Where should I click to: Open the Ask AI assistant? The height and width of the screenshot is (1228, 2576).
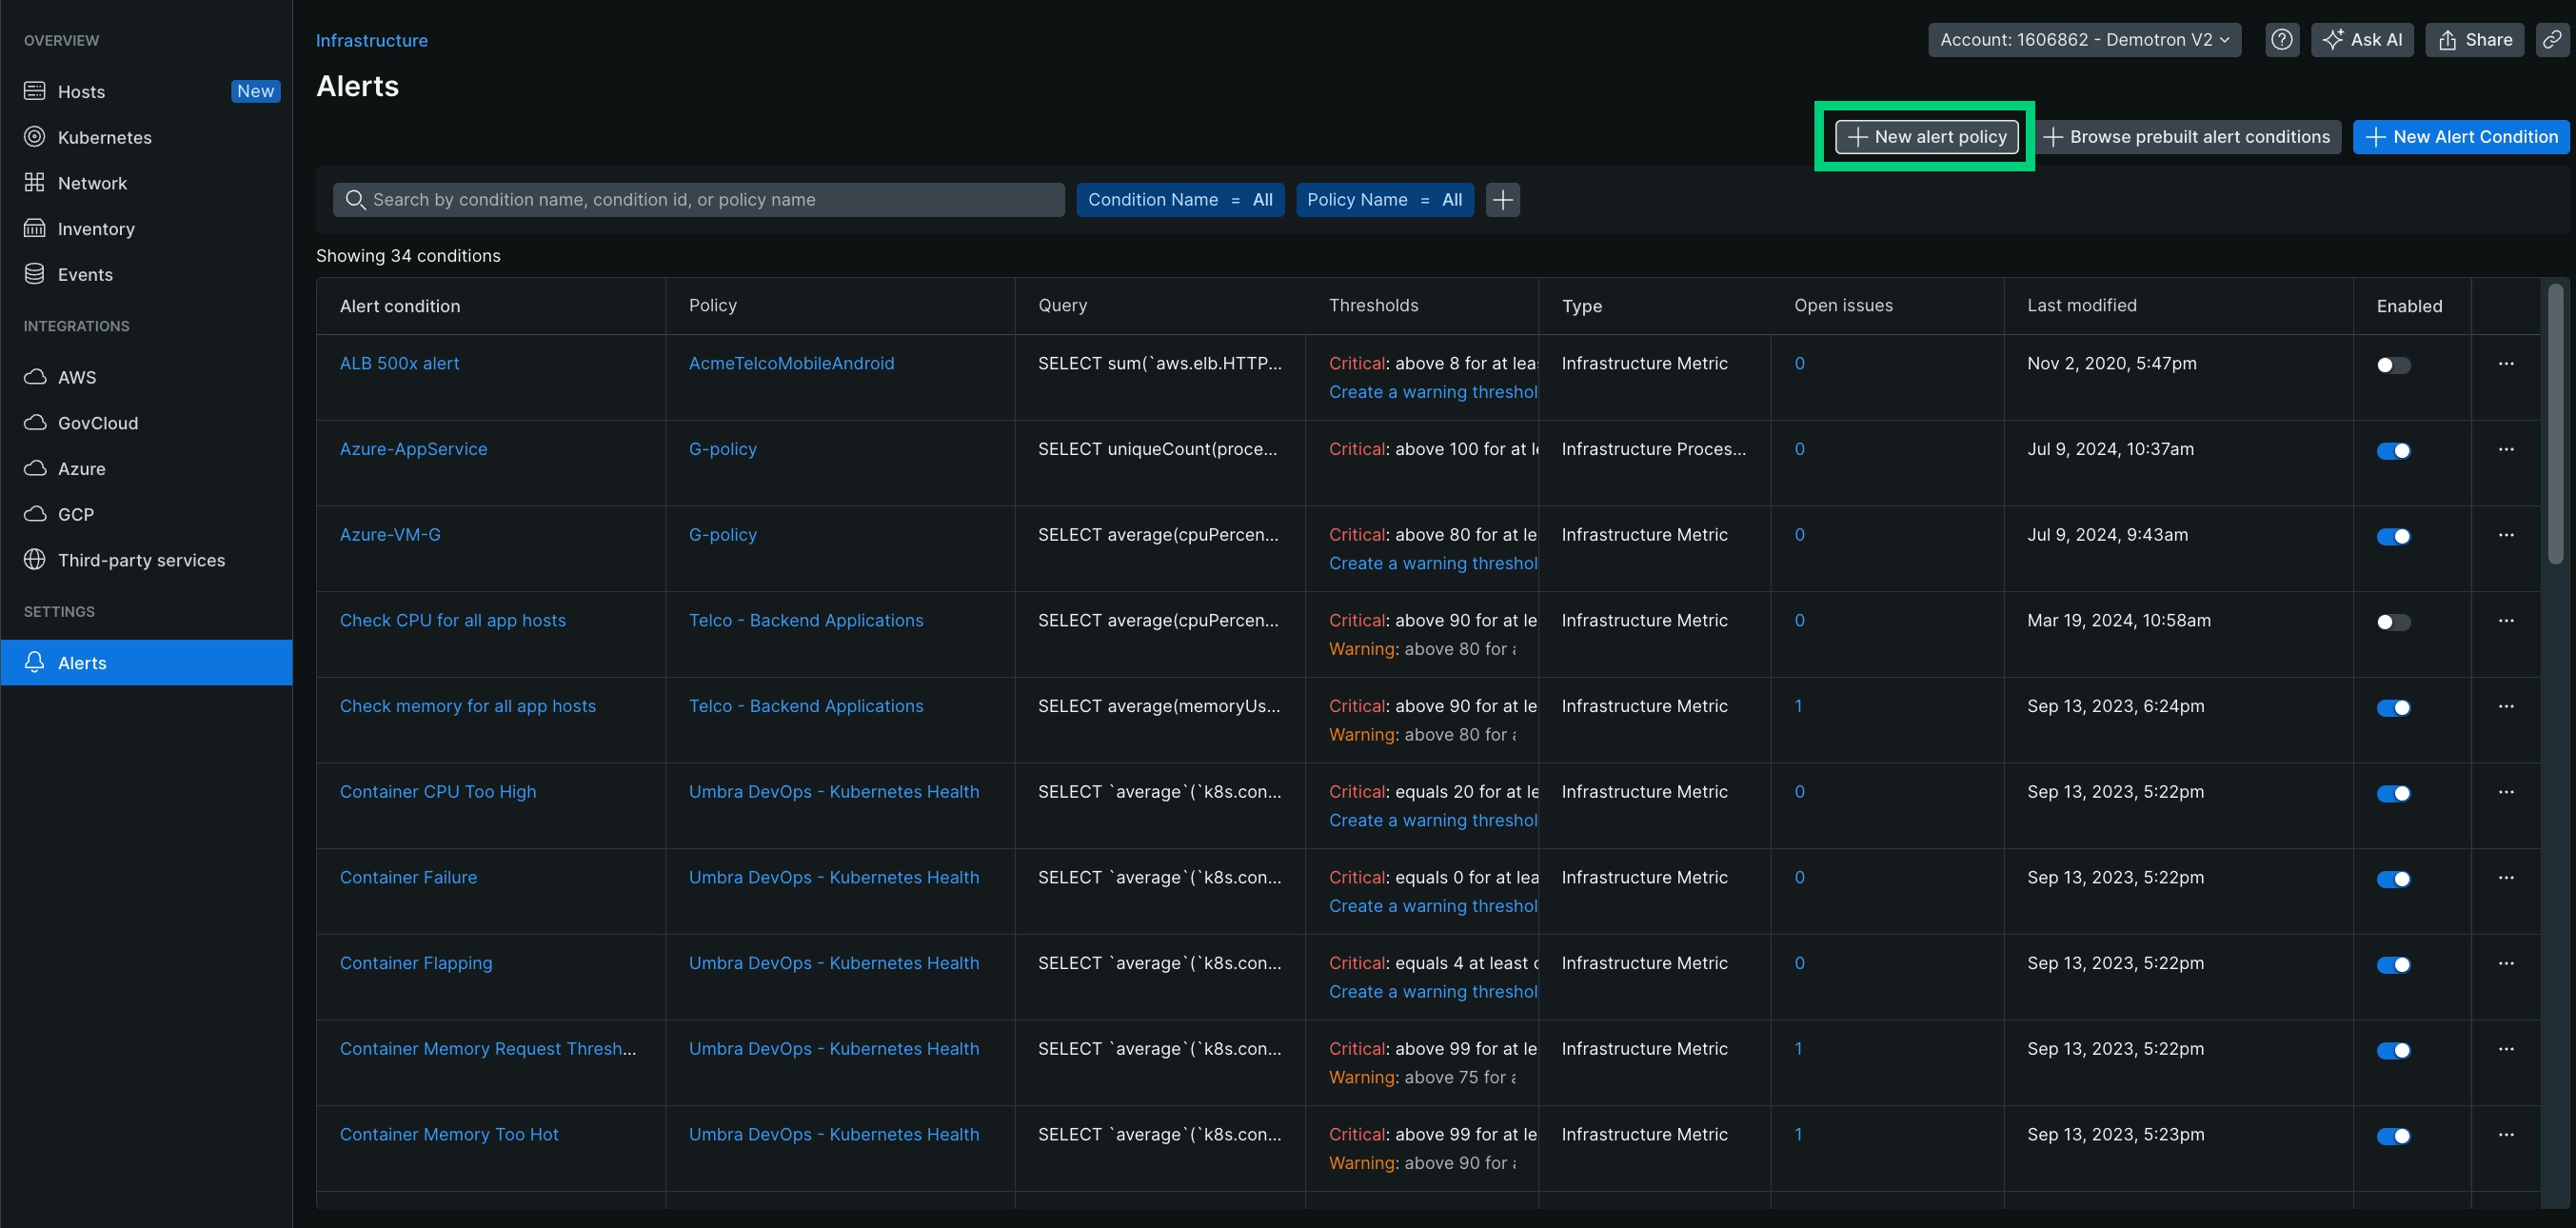(x=2362, y=40)
